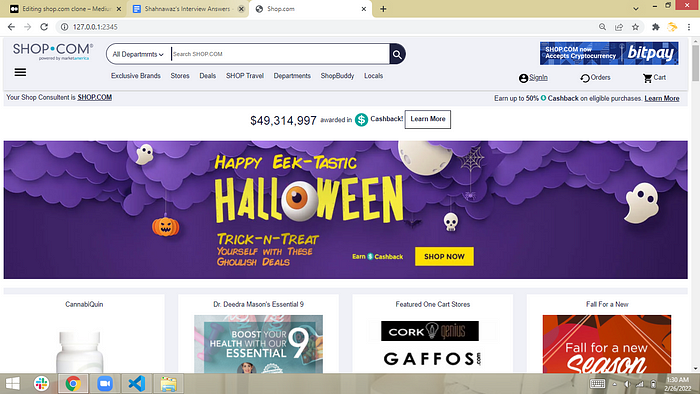Click the GAFFOS store logo
The width and height of the screenshot is (700, 394).
[432, 359]
